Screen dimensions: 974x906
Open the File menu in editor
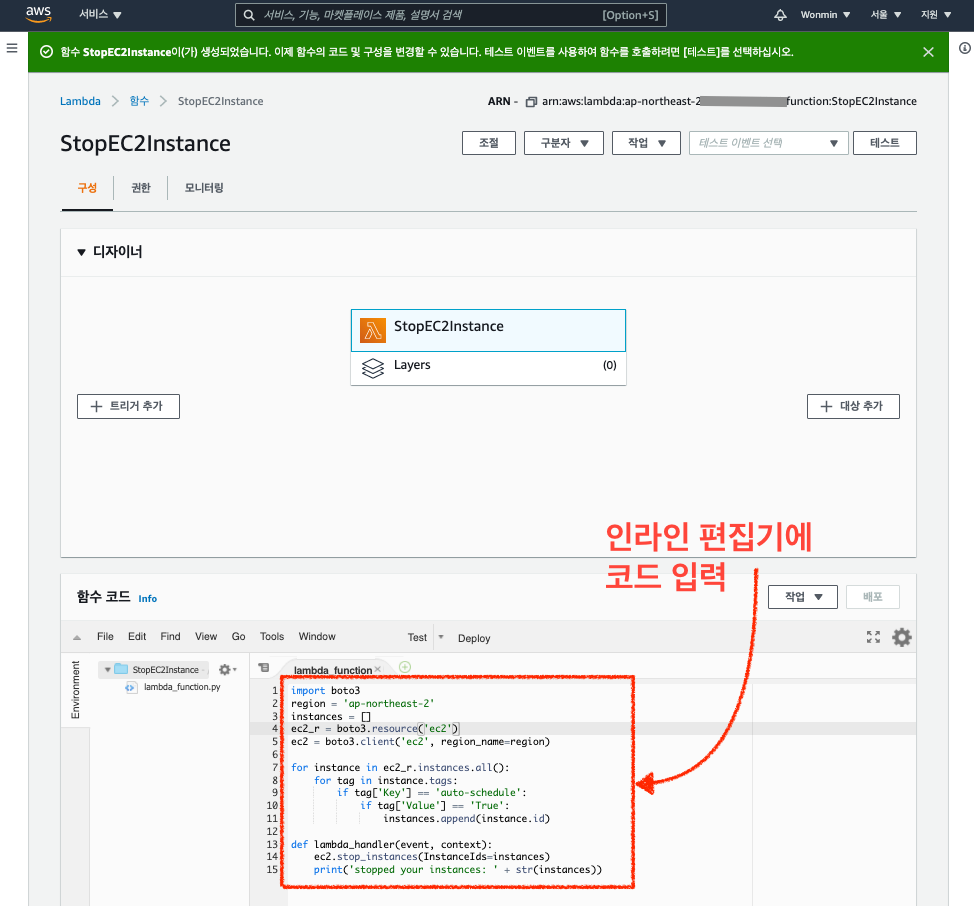[105, 636]
